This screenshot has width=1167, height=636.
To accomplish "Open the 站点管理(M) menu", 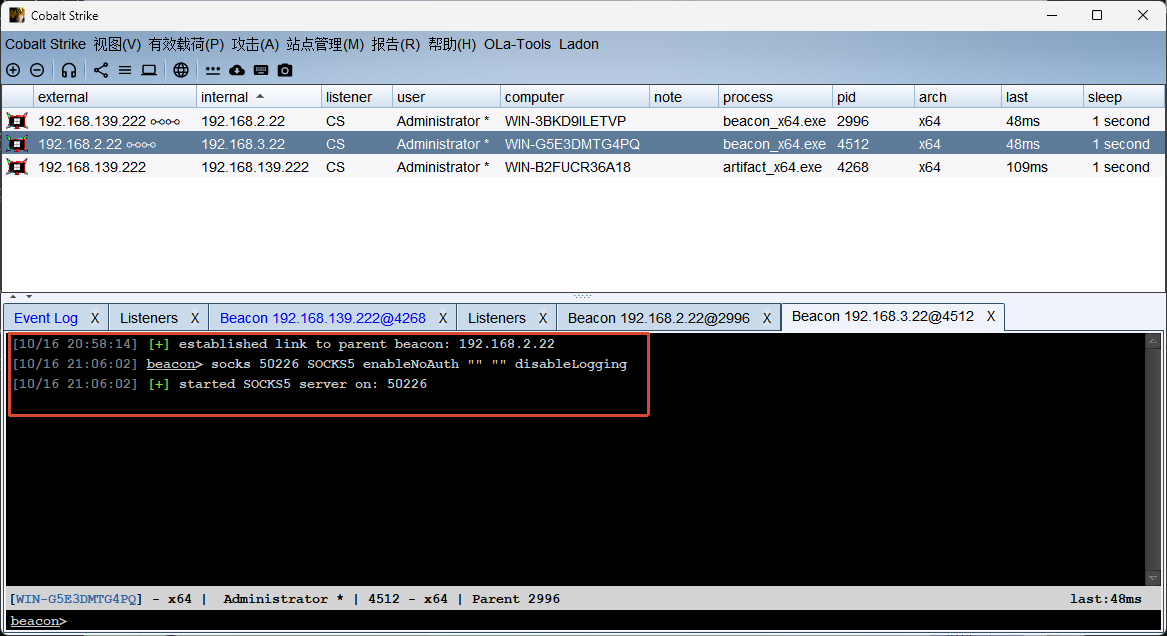I will click(325, 45).
